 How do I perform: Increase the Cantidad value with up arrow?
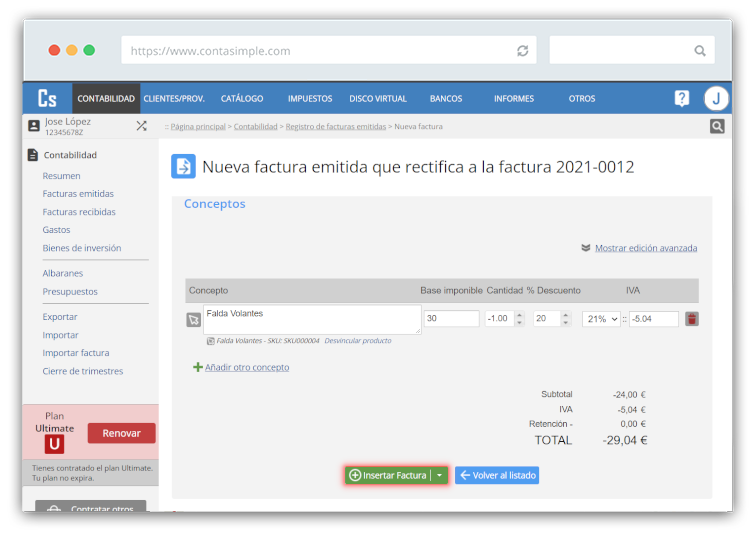point(519,315)
